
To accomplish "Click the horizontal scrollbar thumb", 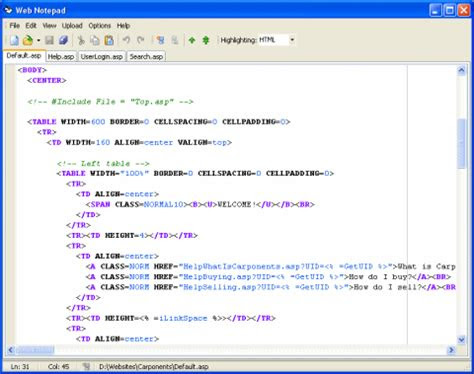I will tap(35, 350).
